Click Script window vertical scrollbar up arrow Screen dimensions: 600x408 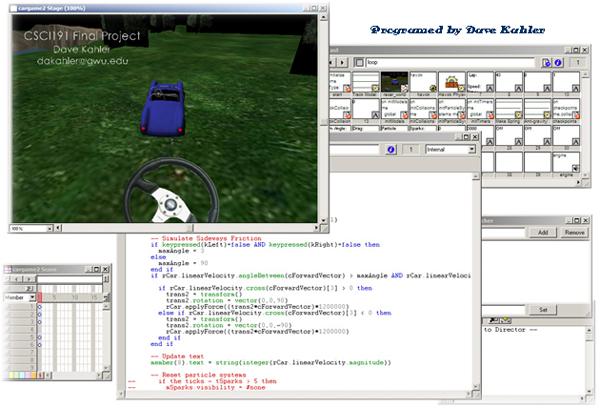pos(476,176)
